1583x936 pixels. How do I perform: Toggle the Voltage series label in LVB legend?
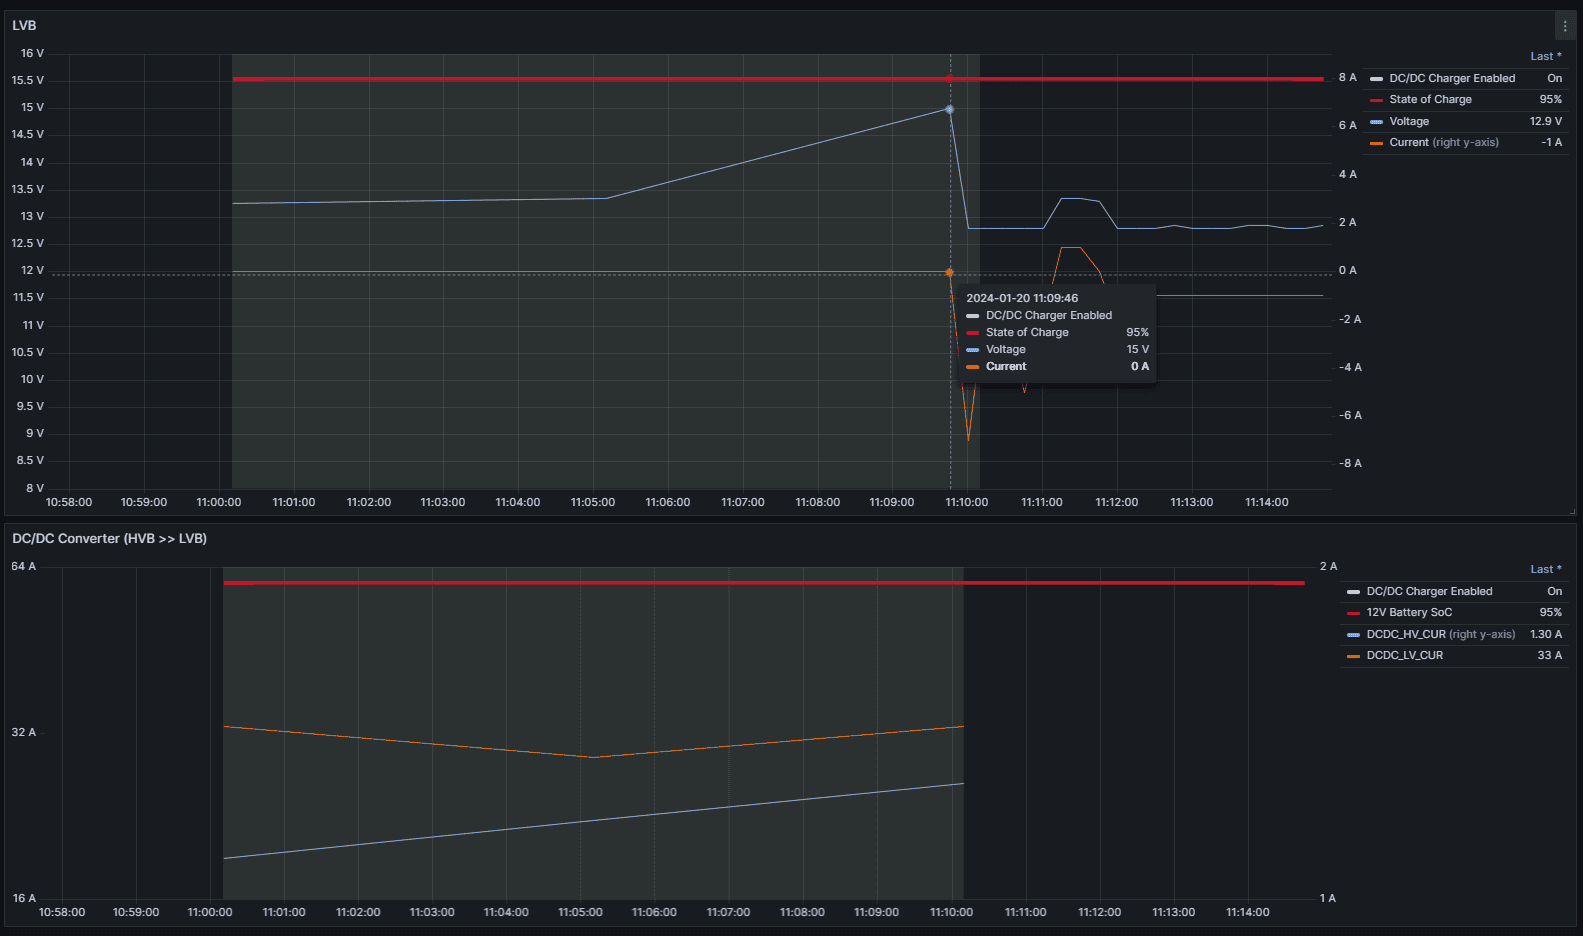click(x=1409, y=122)
